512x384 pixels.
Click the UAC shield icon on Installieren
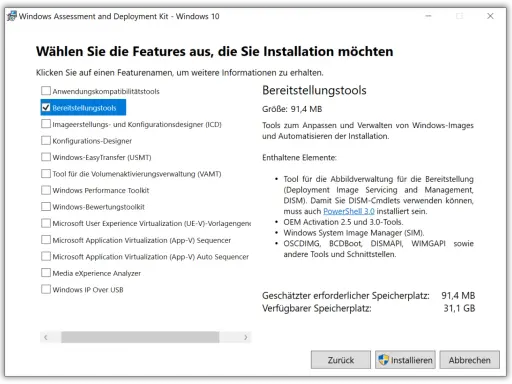(x=384, y=360)
